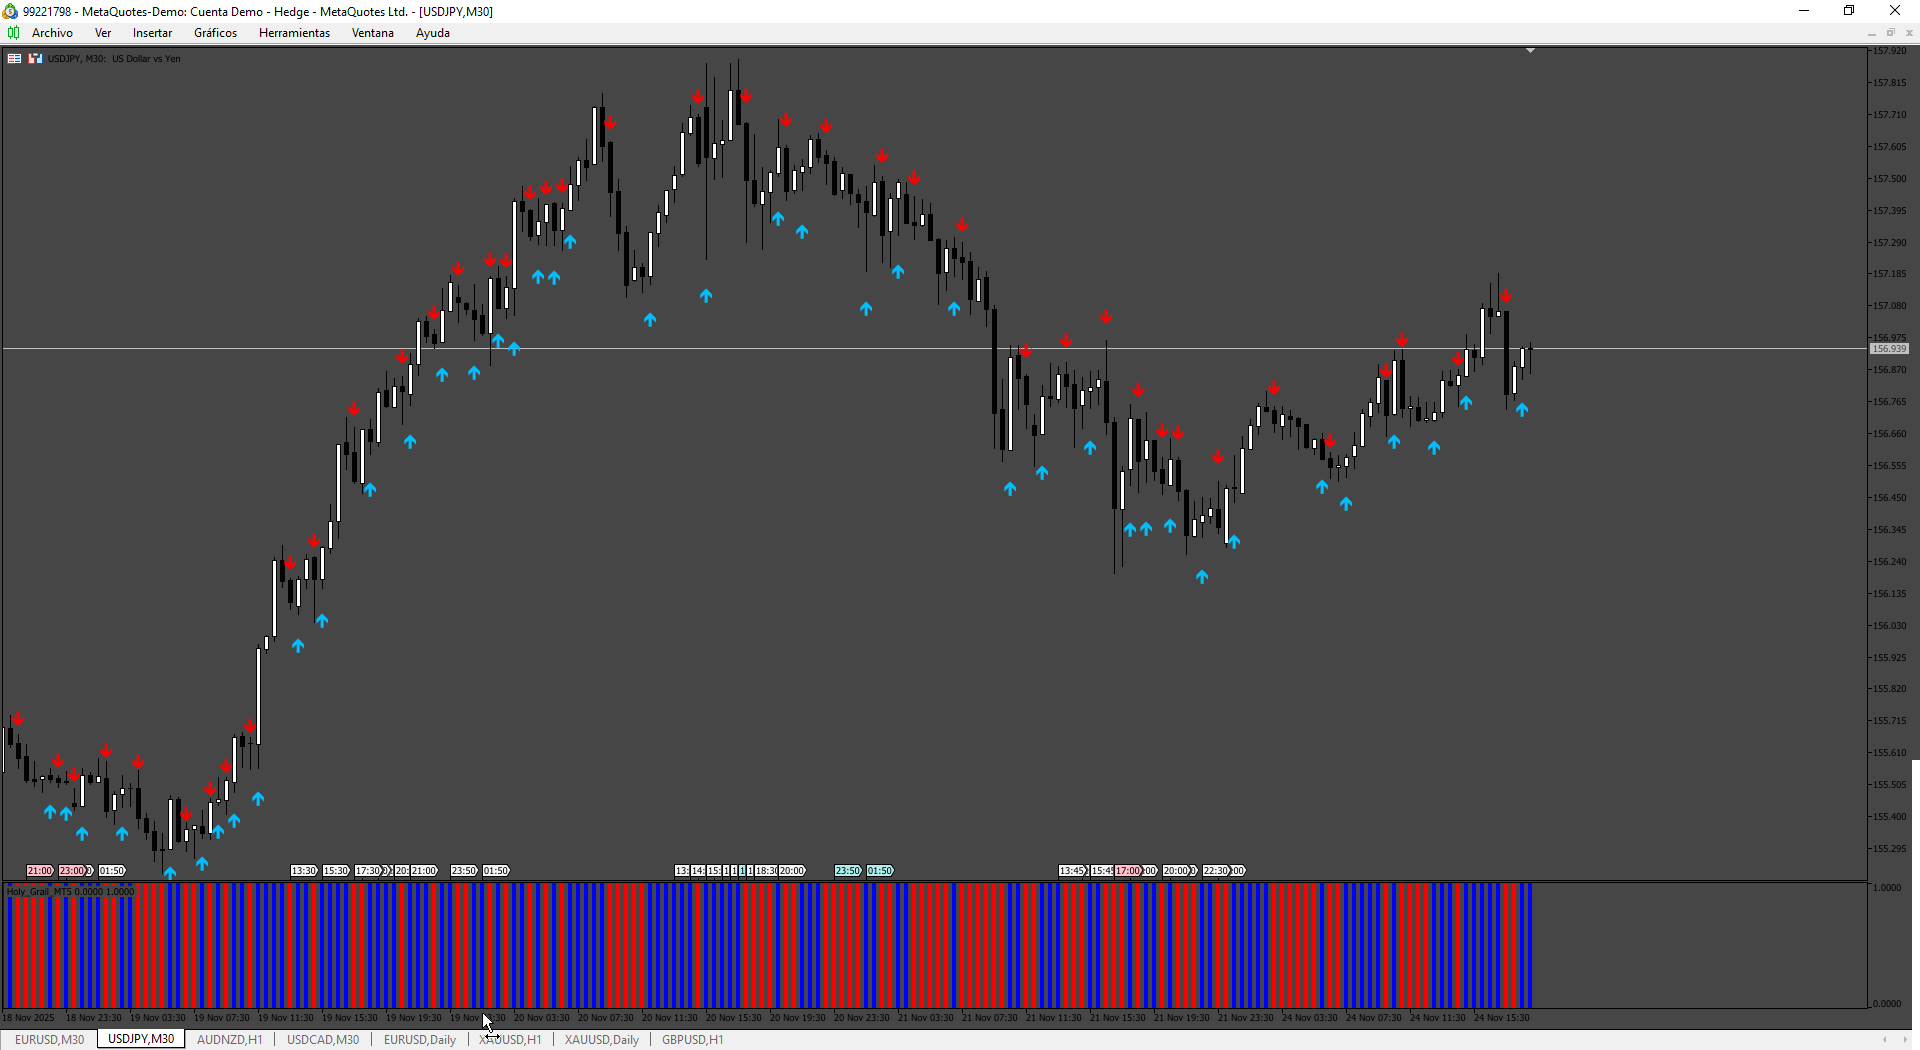Open the Insertar menu

tap(152, 33)
